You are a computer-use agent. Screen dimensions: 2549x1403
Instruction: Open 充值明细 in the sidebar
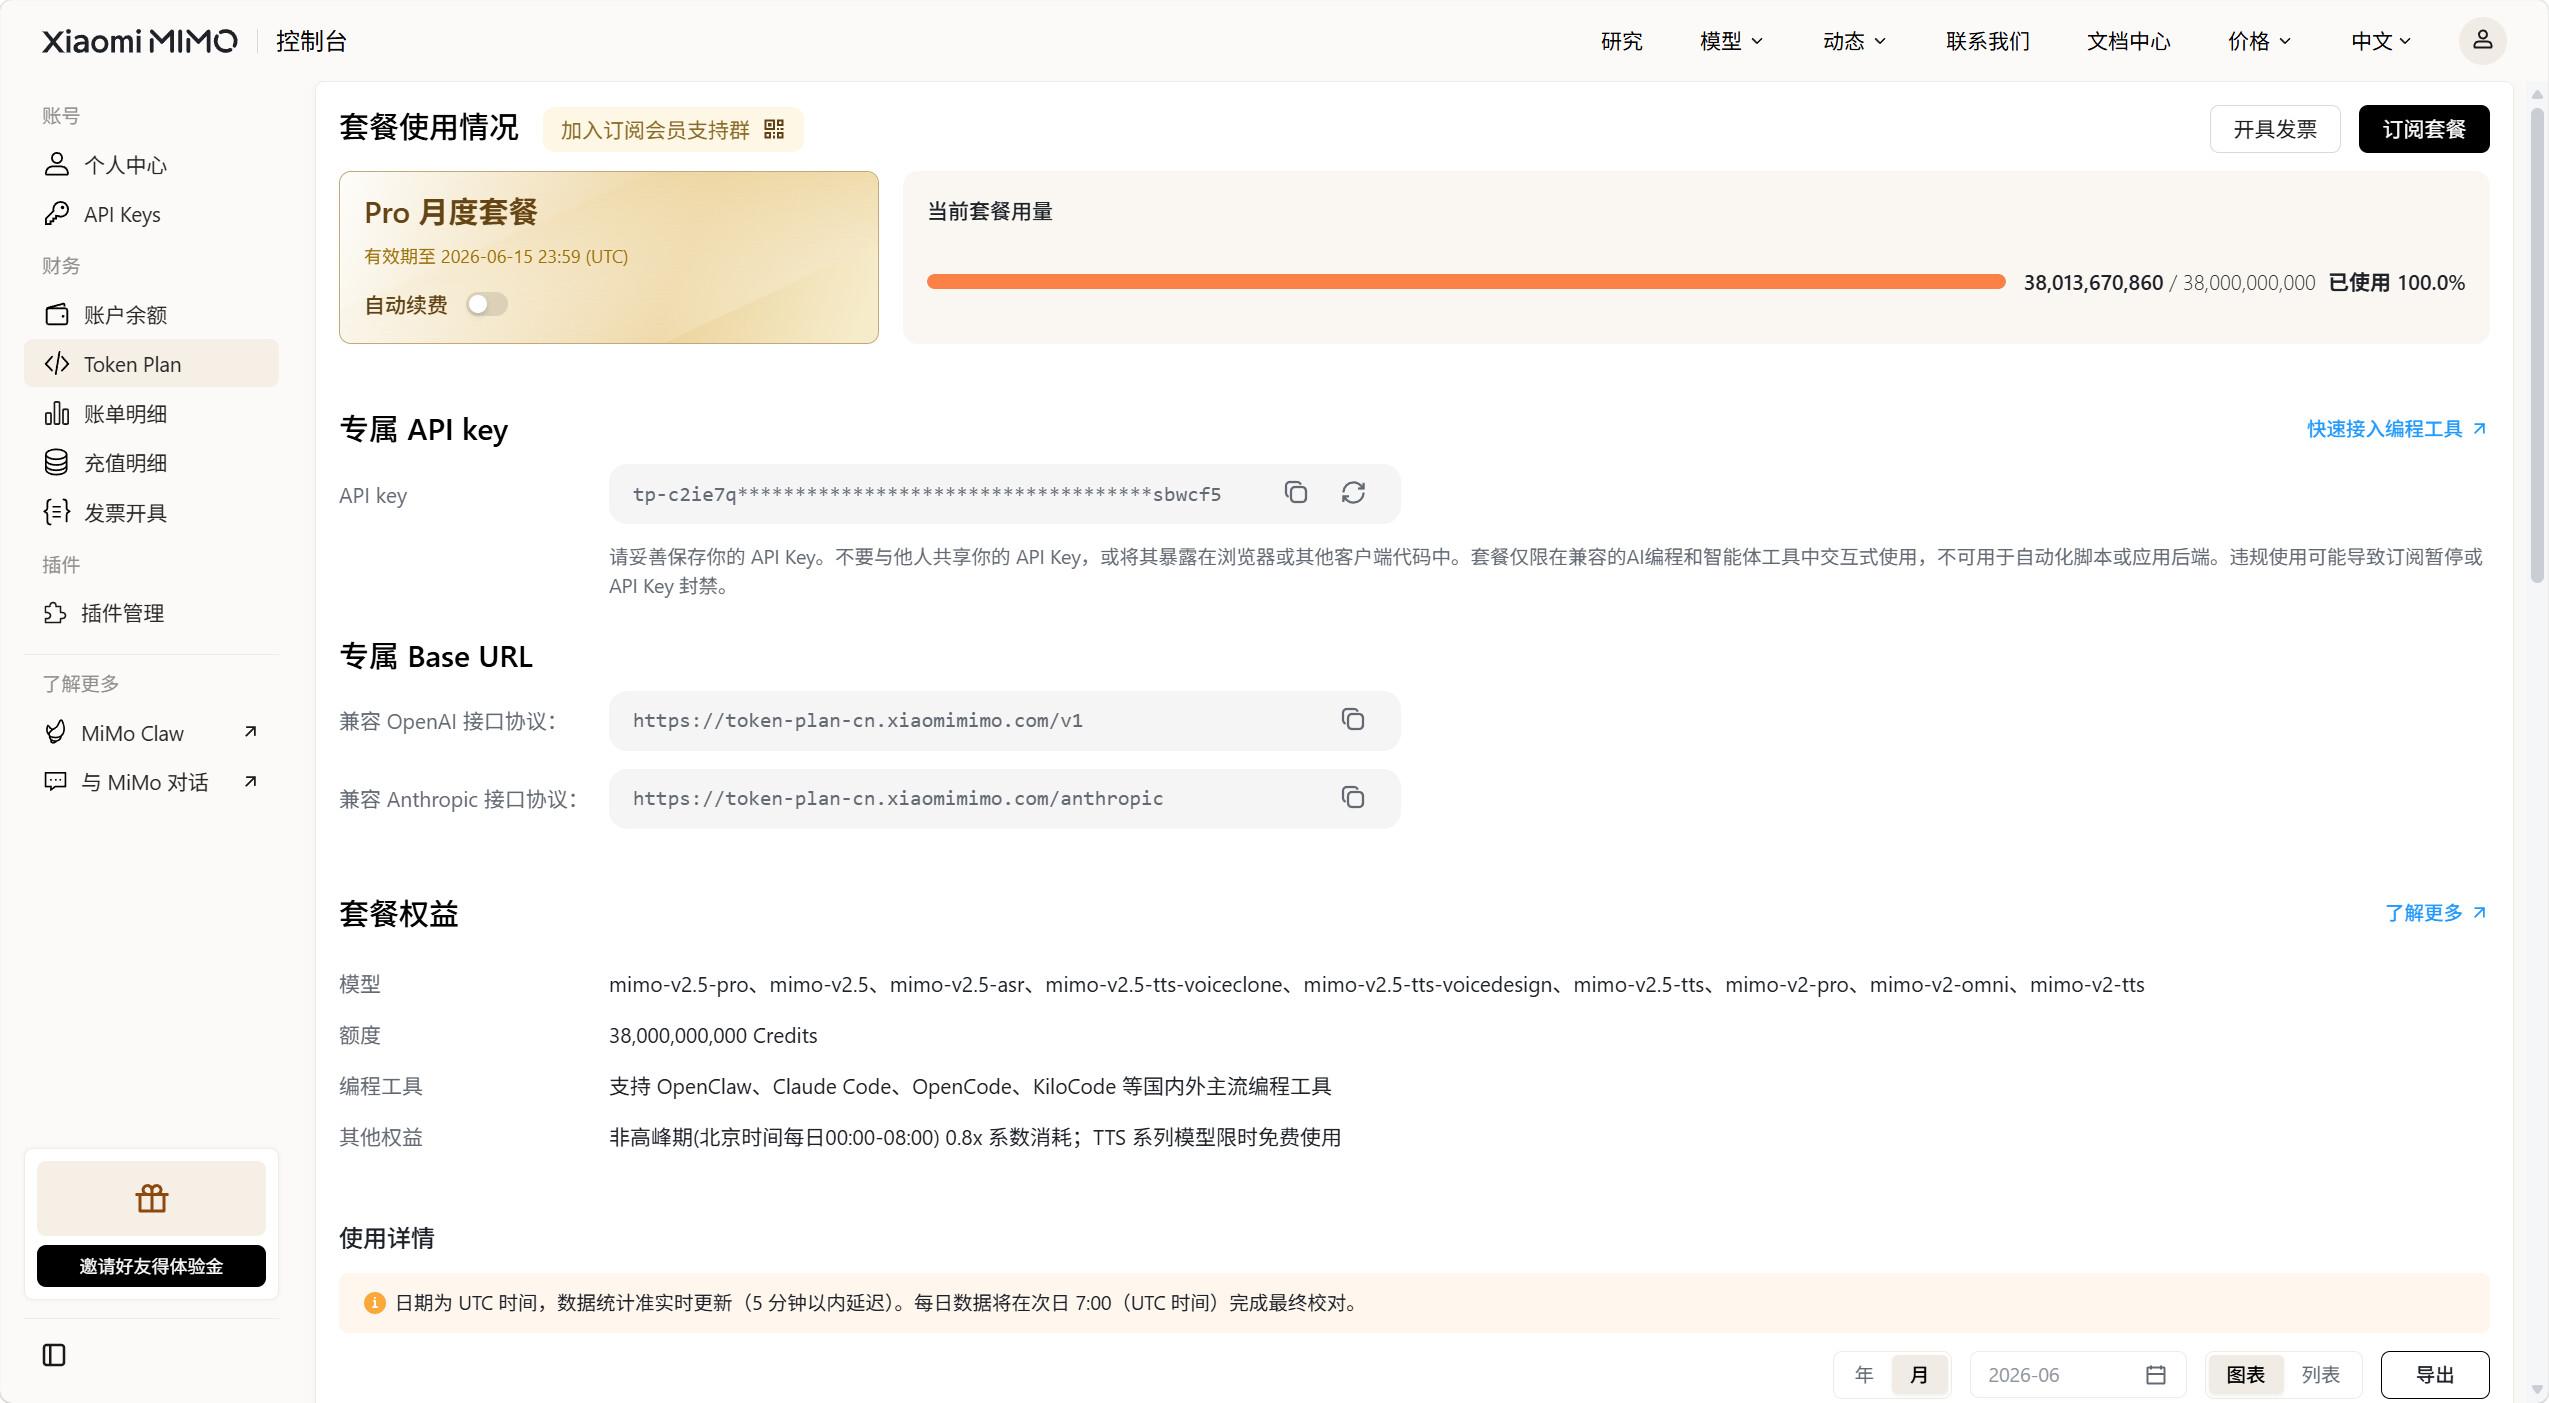[x=151, y=463]
